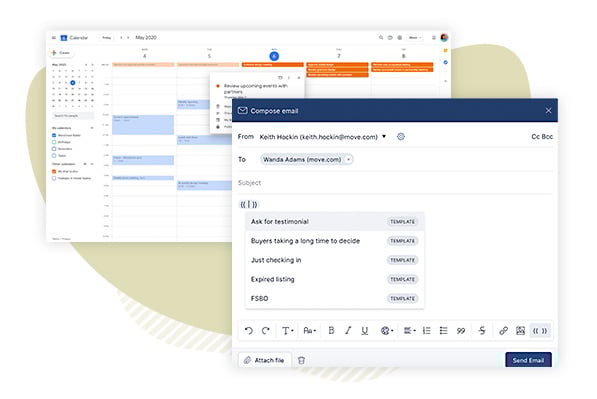Insert an image into email
The width and height of the screenshot is (597, 399).
coord(520,330)
